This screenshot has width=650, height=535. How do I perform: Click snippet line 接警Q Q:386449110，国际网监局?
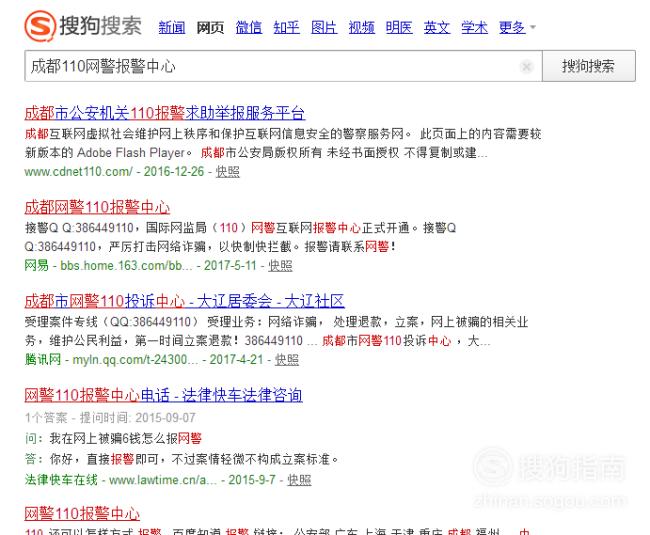(240, 228)
